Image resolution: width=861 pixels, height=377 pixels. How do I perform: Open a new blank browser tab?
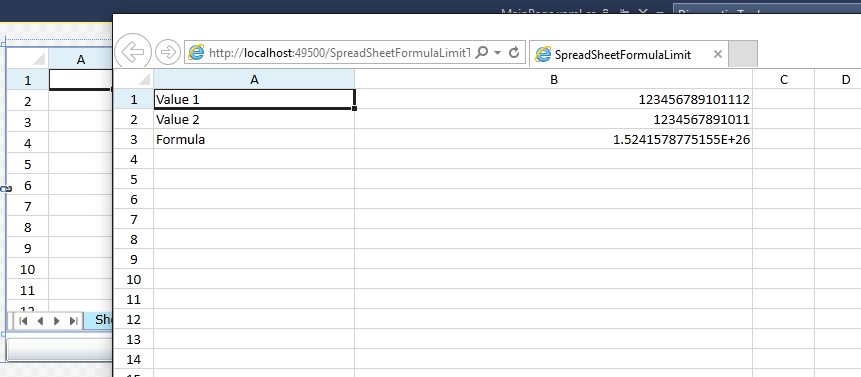743,54
